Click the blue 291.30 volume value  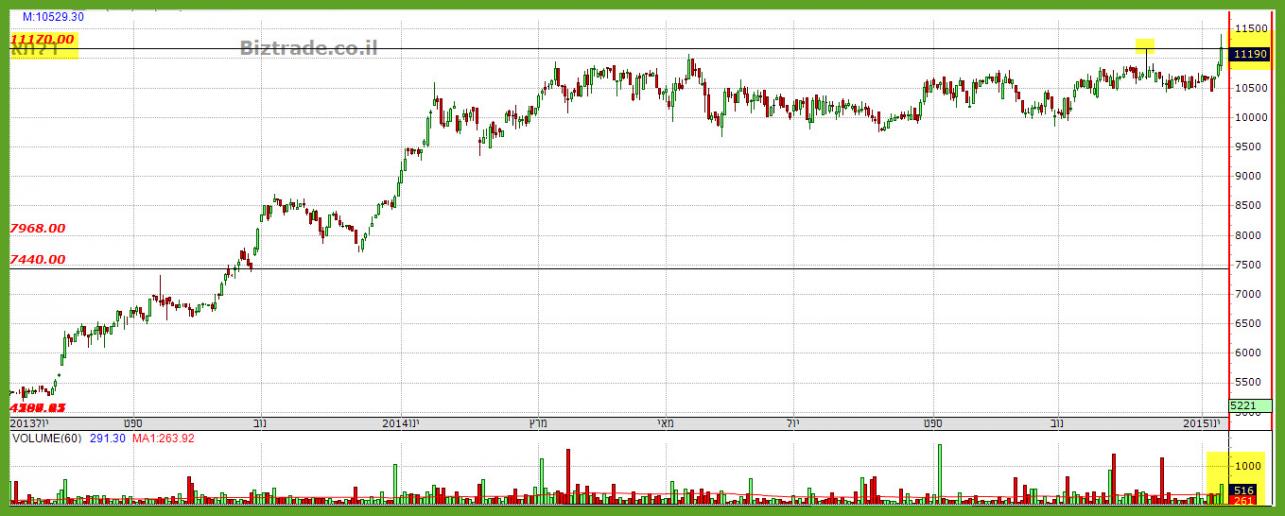tap(110, 439)
